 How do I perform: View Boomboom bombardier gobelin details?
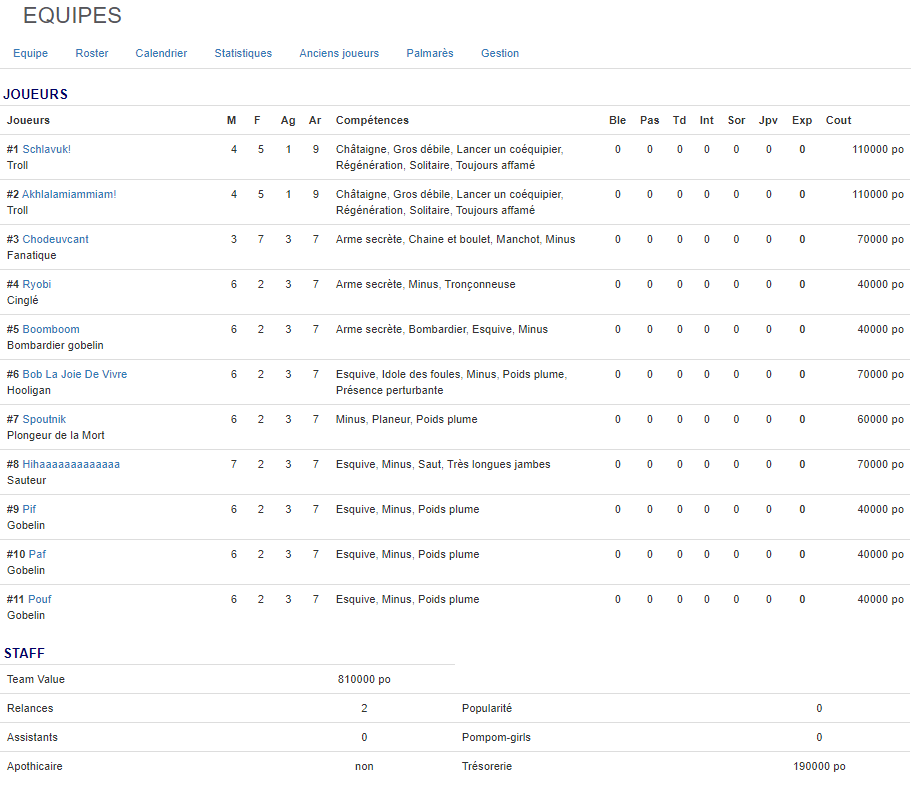(51, 329)
